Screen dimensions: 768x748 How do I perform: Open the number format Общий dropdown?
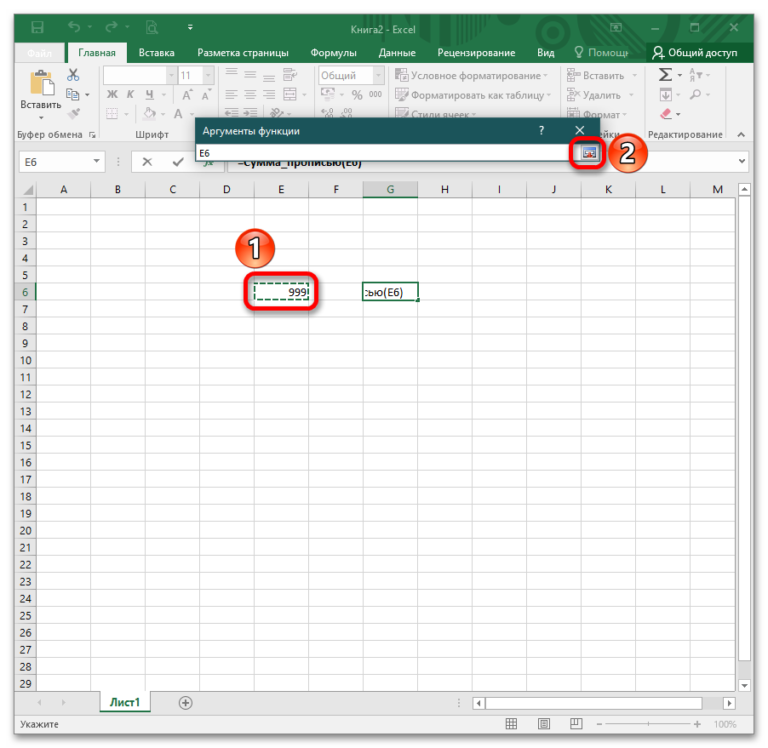point(378,75)
